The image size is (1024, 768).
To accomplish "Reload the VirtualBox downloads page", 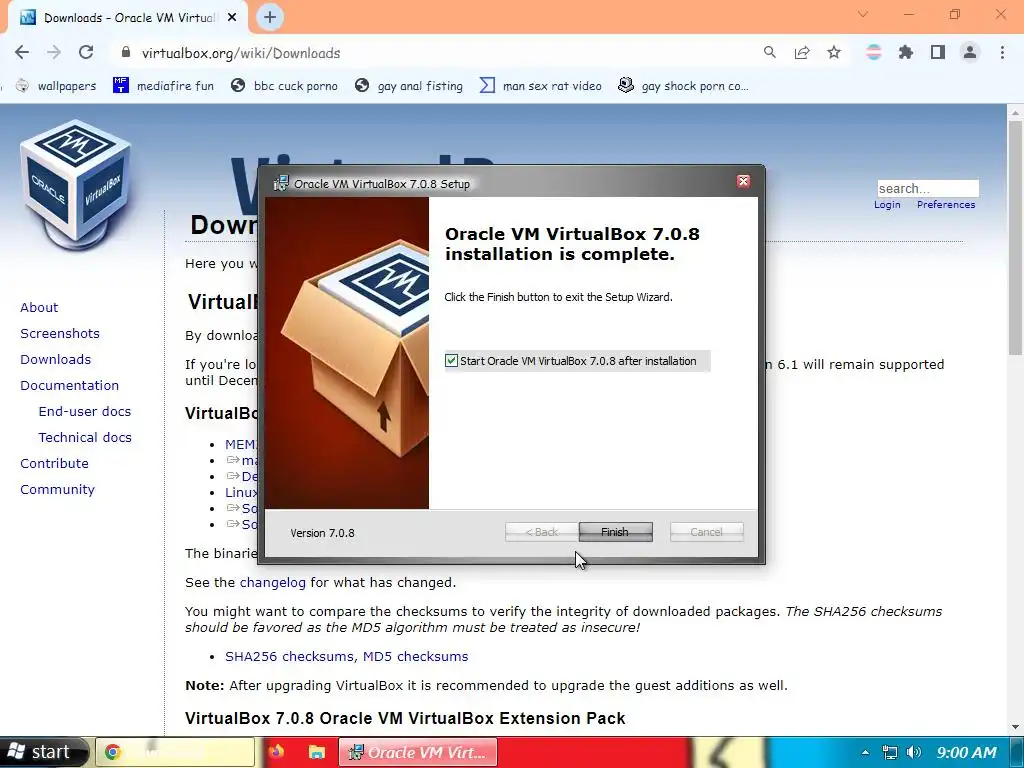I will (x=86, y=53).
